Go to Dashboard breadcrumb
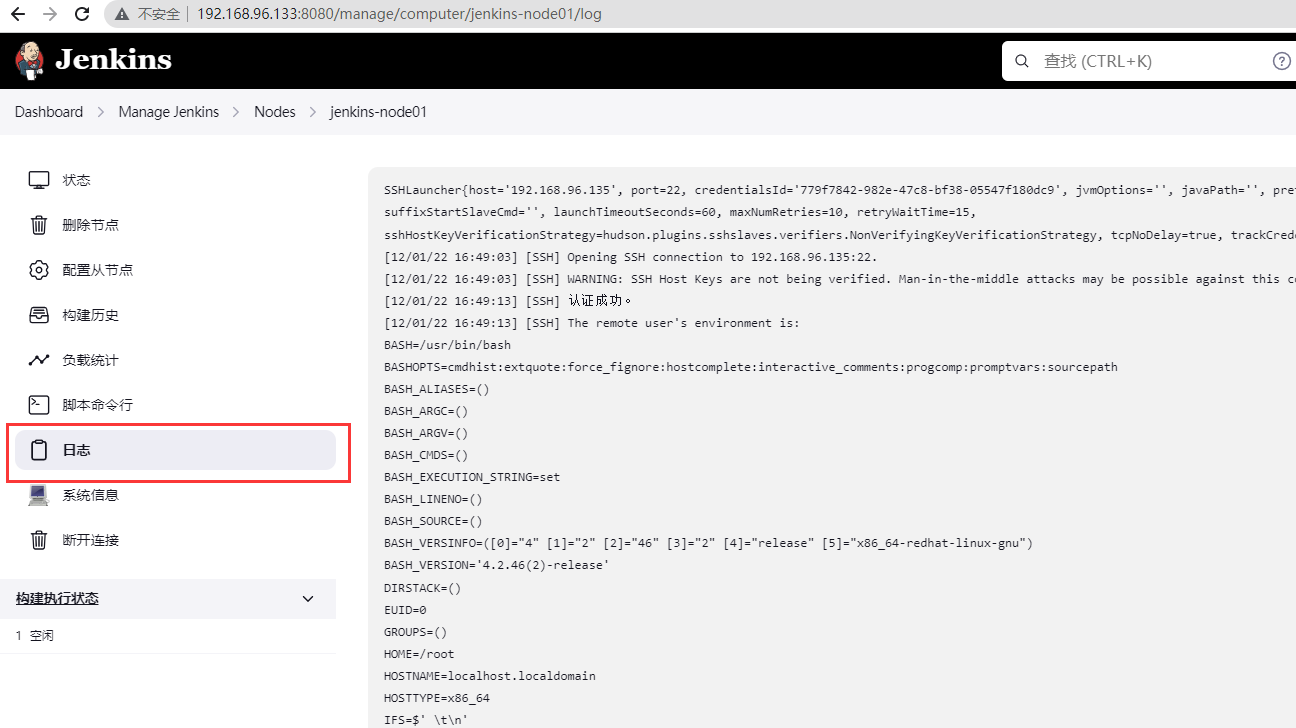1296x728 pixels. coord(49,112)
